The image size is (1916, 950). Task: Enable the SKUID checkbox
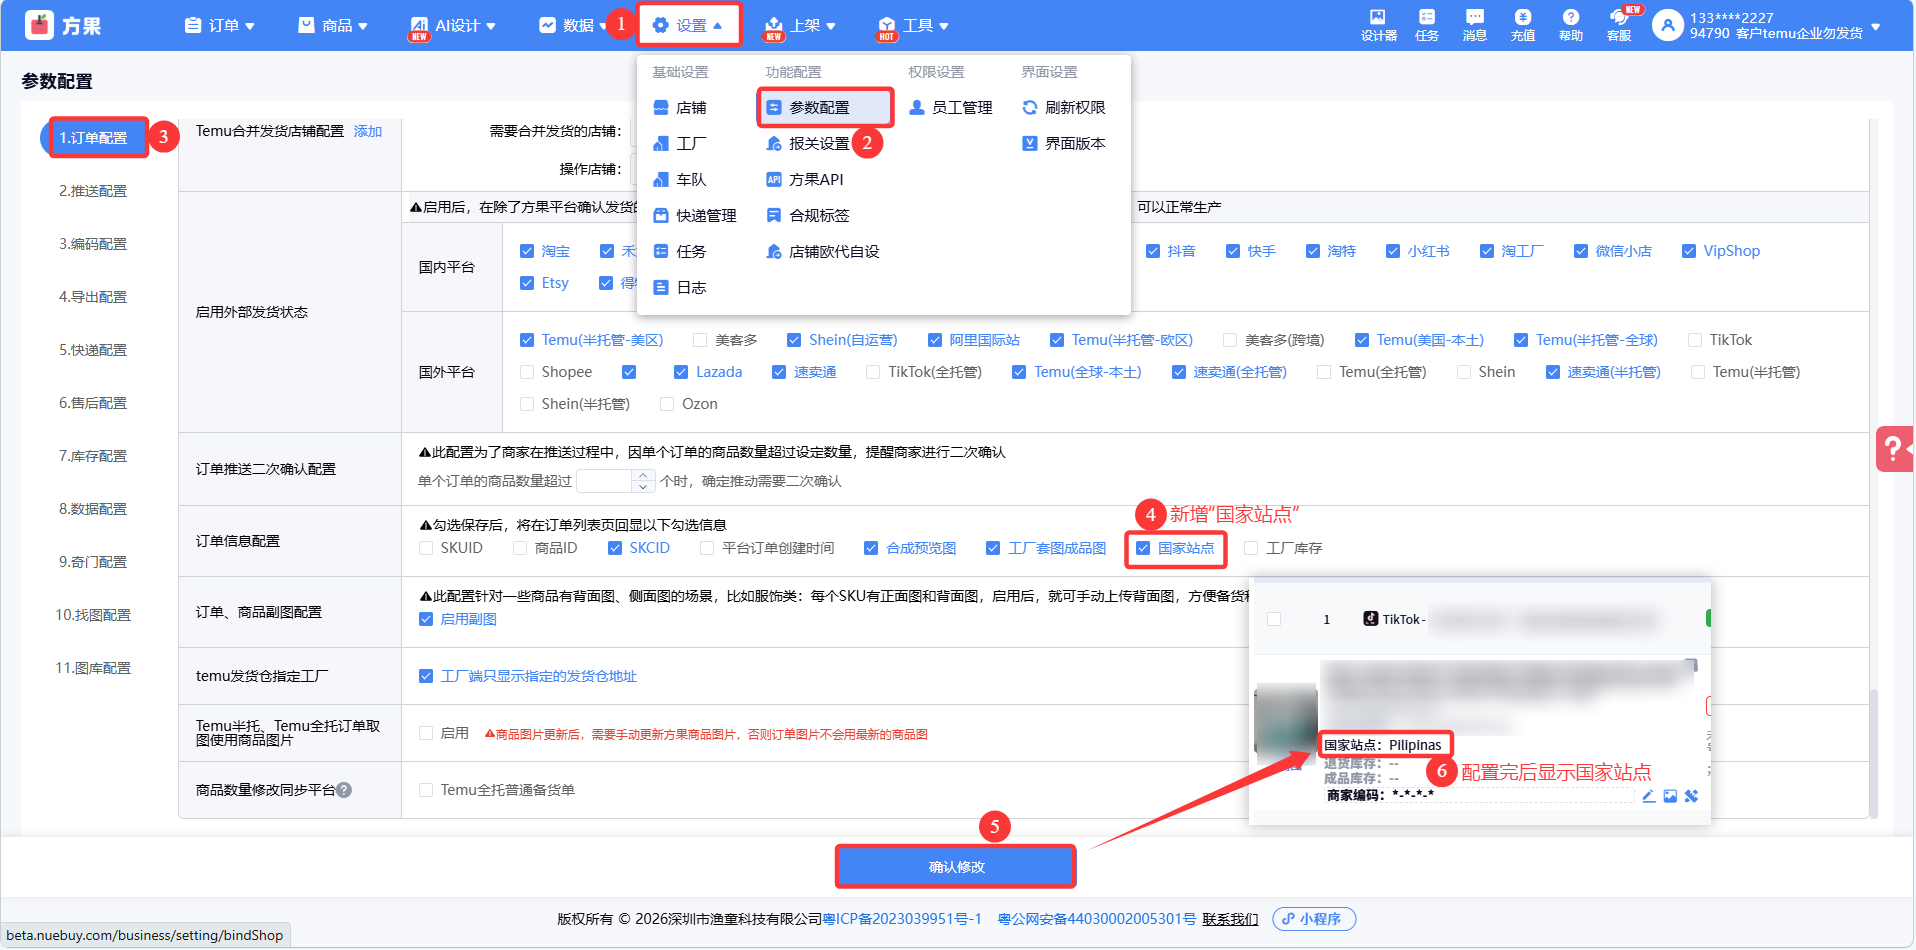427,548
